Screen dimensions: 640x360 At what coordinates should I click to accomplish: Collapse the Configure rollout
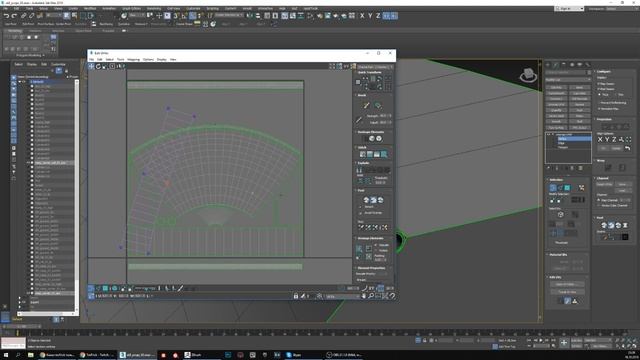[x=604, y=71]
